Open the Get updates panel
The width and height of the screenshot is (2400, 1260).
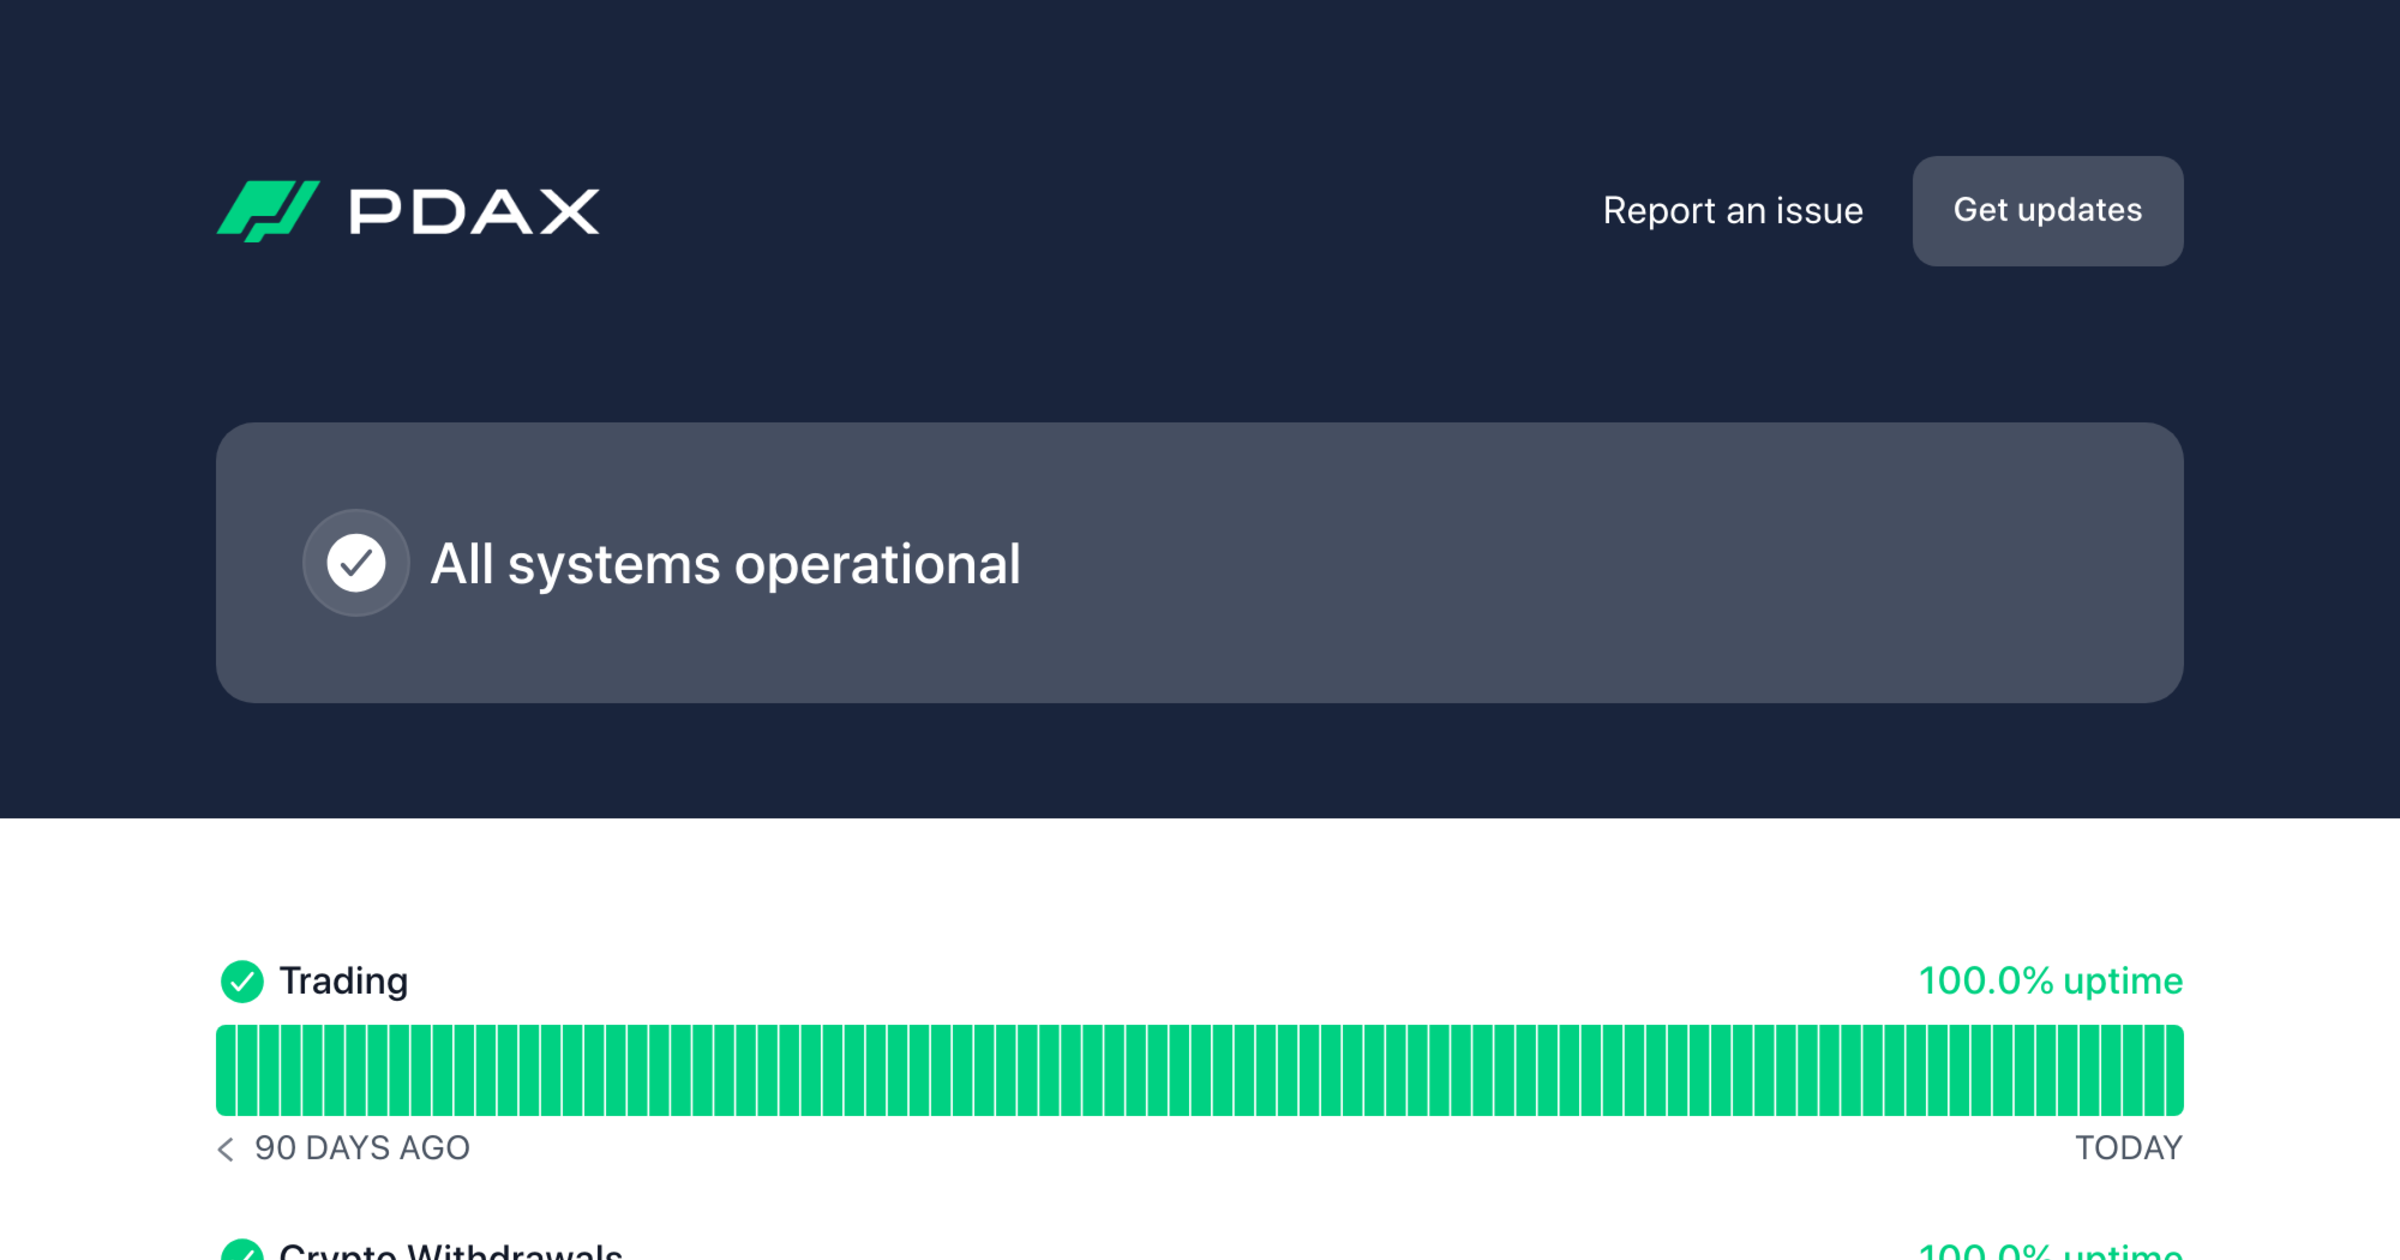pyautogui.click(x=2047, y=211)
